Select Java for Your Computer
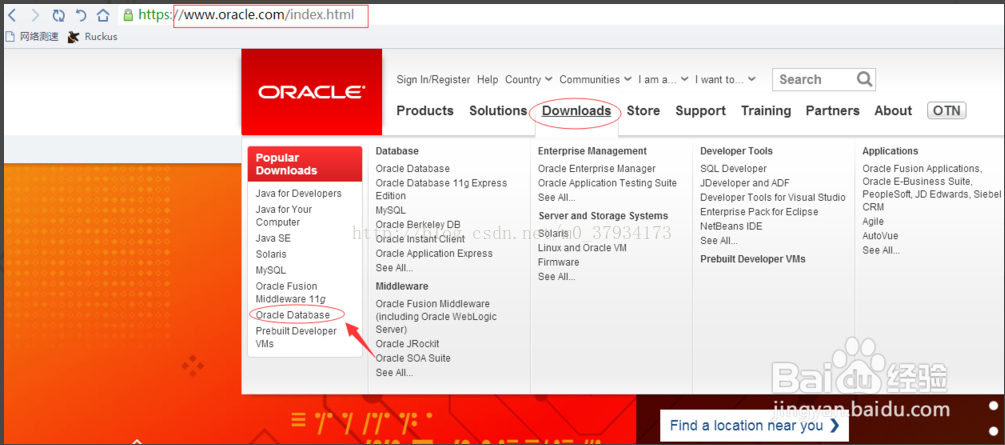 [x=284, y=215]
